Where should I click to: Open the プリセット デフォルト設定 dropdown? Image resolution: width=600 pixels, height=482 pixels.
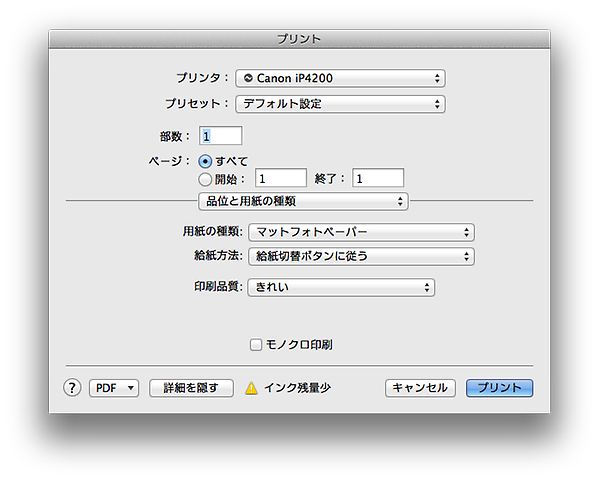[340, 104]
